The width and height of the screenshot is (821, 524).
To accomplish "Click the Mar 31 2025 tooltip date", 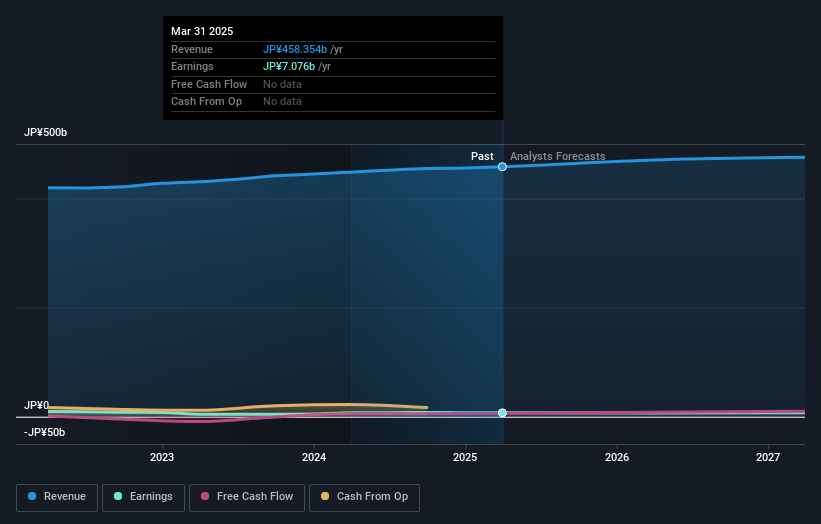I will pyautogui.click(x=202, y=31).
